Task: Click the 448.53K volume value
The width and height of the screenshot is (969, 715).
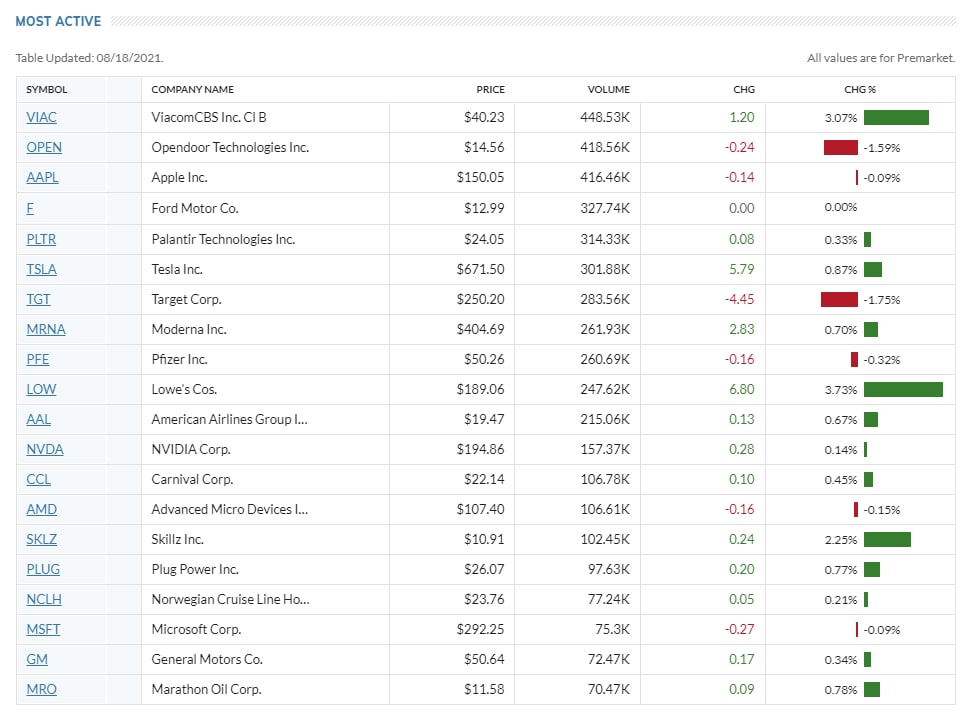Action: 605,117
